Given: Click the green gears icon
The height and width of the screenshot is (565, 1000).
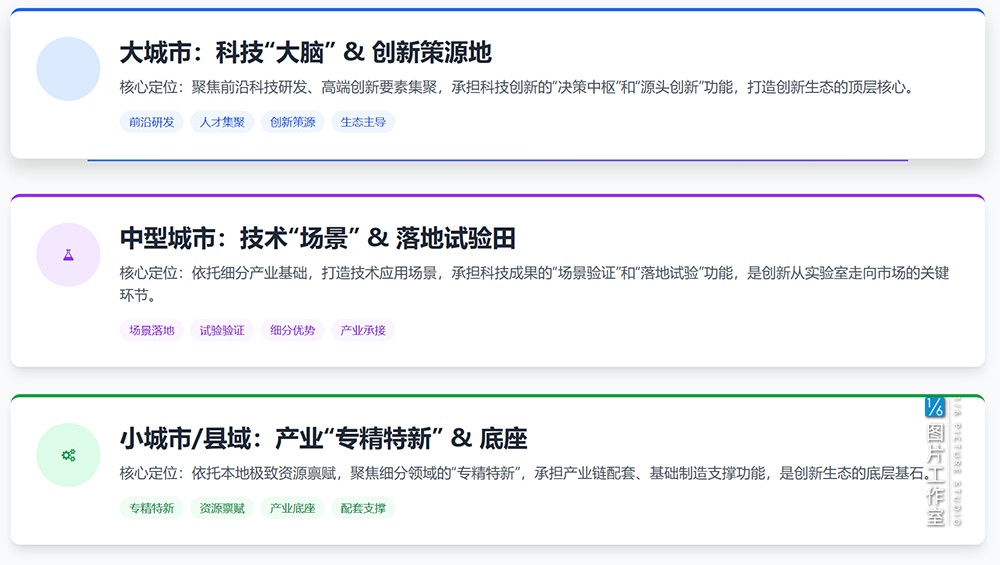Looking at the screenshot, I should (x=68, y=455).
